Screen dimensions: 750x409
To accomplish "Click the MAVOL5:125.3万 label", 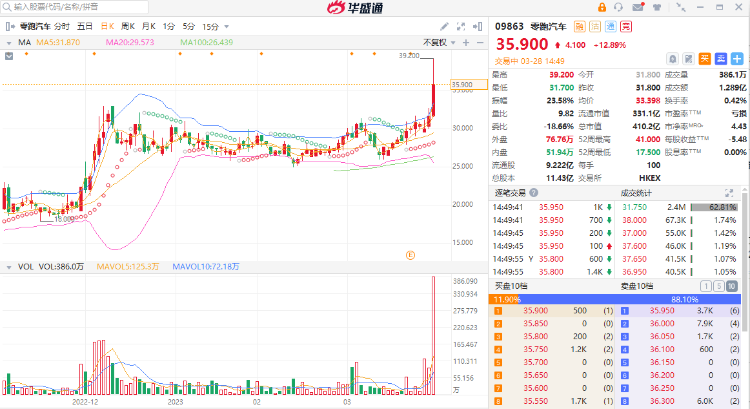I will click(128, 266).
